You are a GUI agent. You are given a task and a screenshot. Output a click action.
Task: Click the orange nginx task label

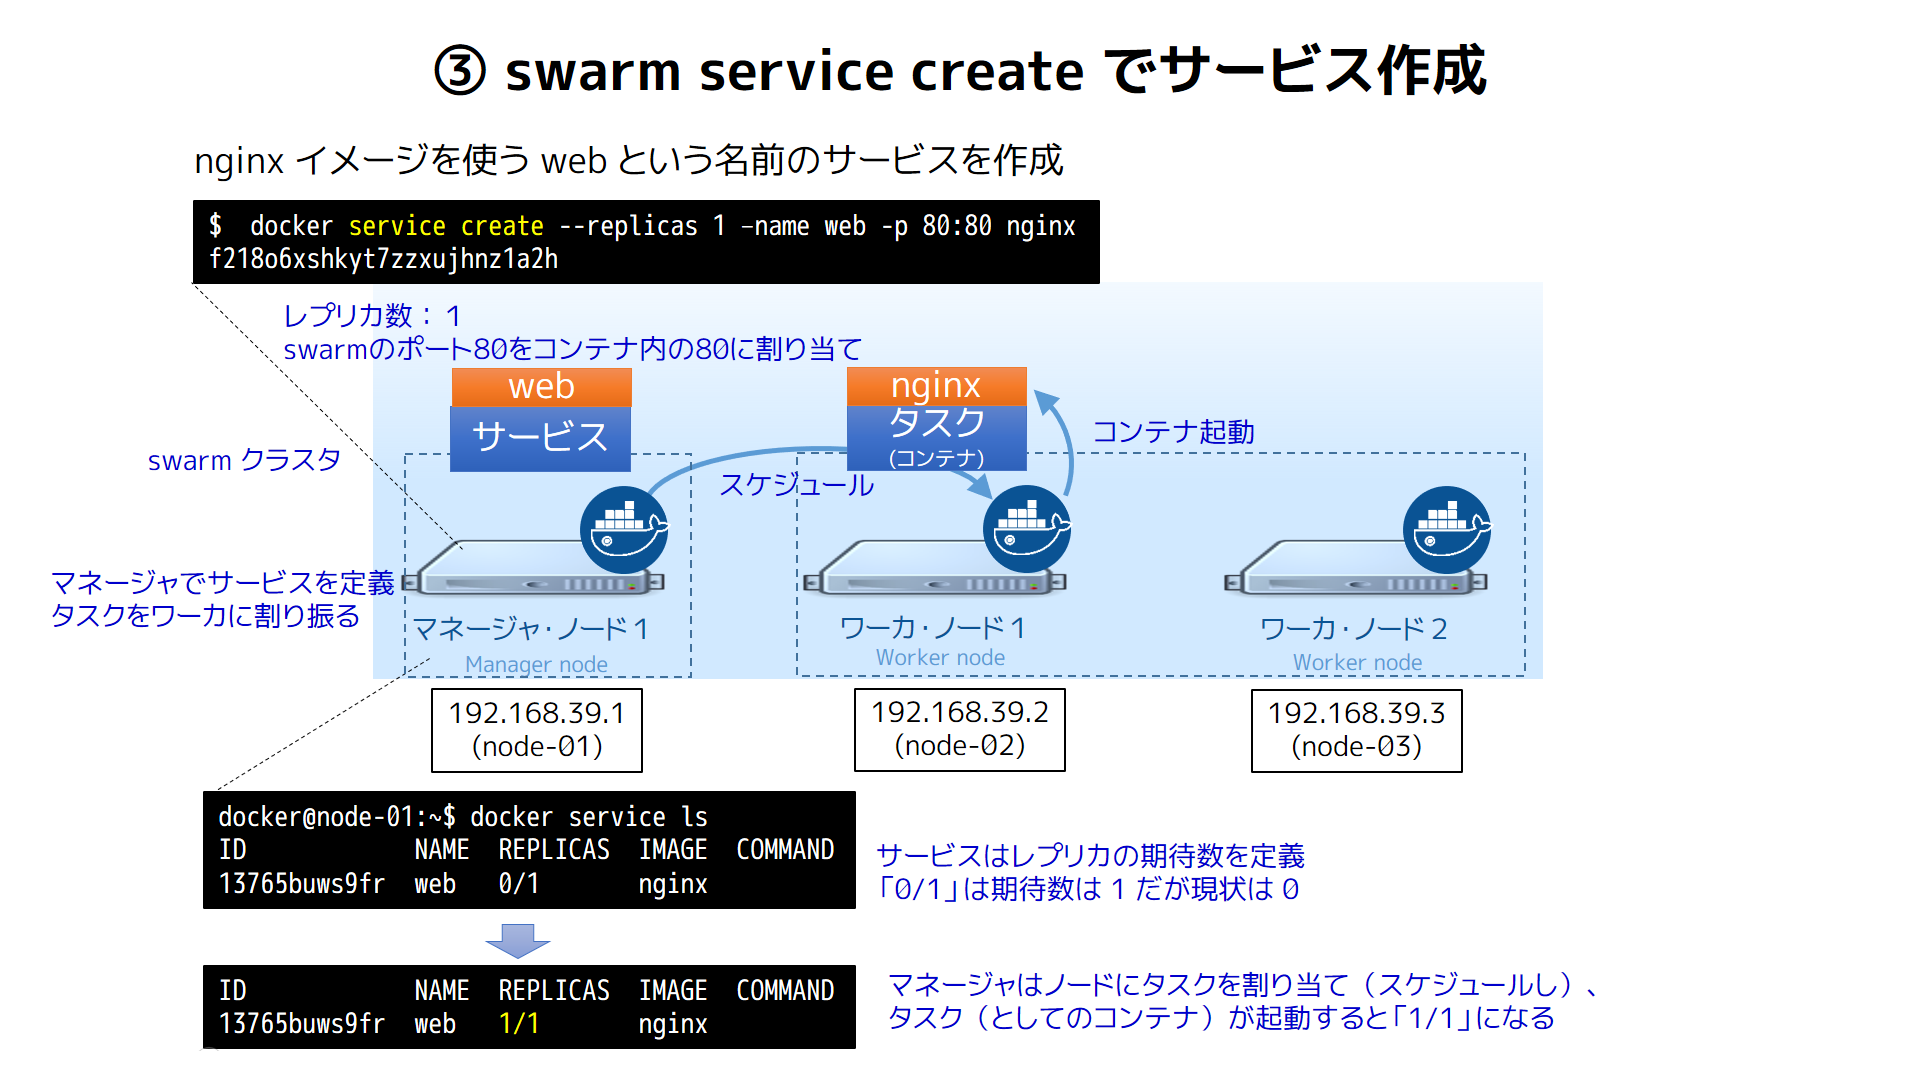(936, 386)
